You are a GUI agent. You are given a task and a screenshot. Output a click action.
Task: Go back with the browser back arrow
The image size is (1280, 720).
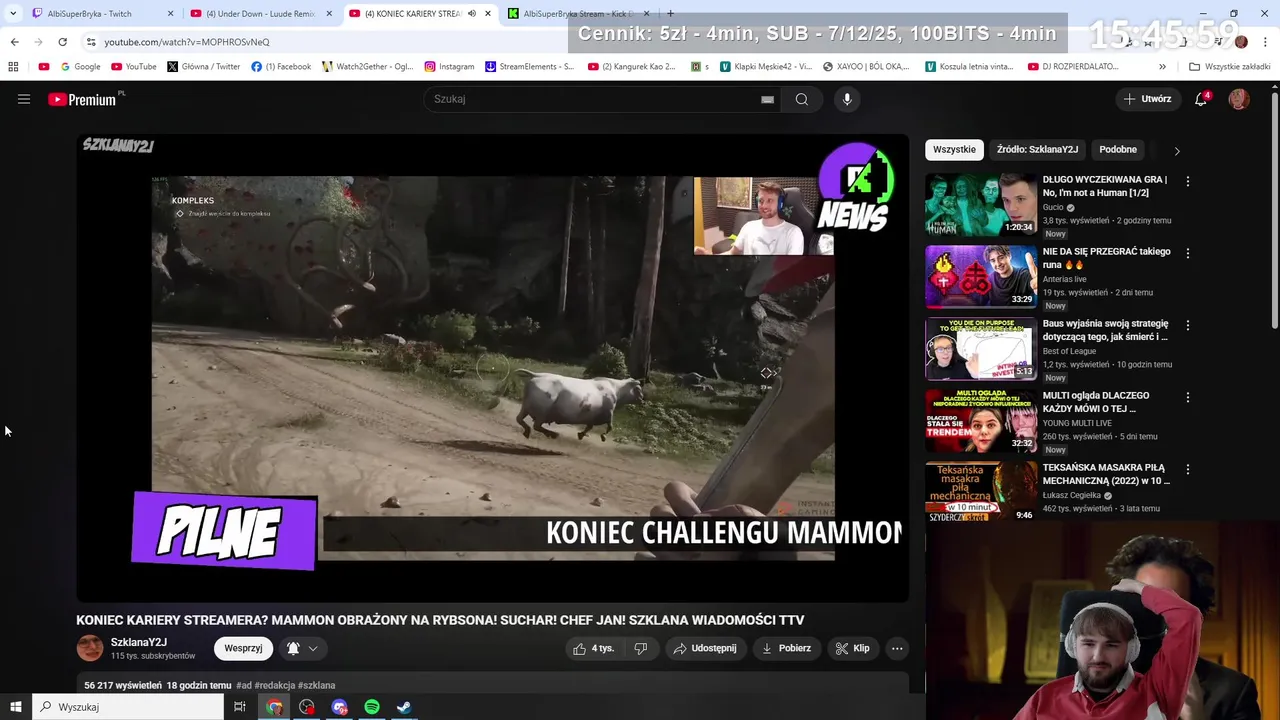point(14,42)
